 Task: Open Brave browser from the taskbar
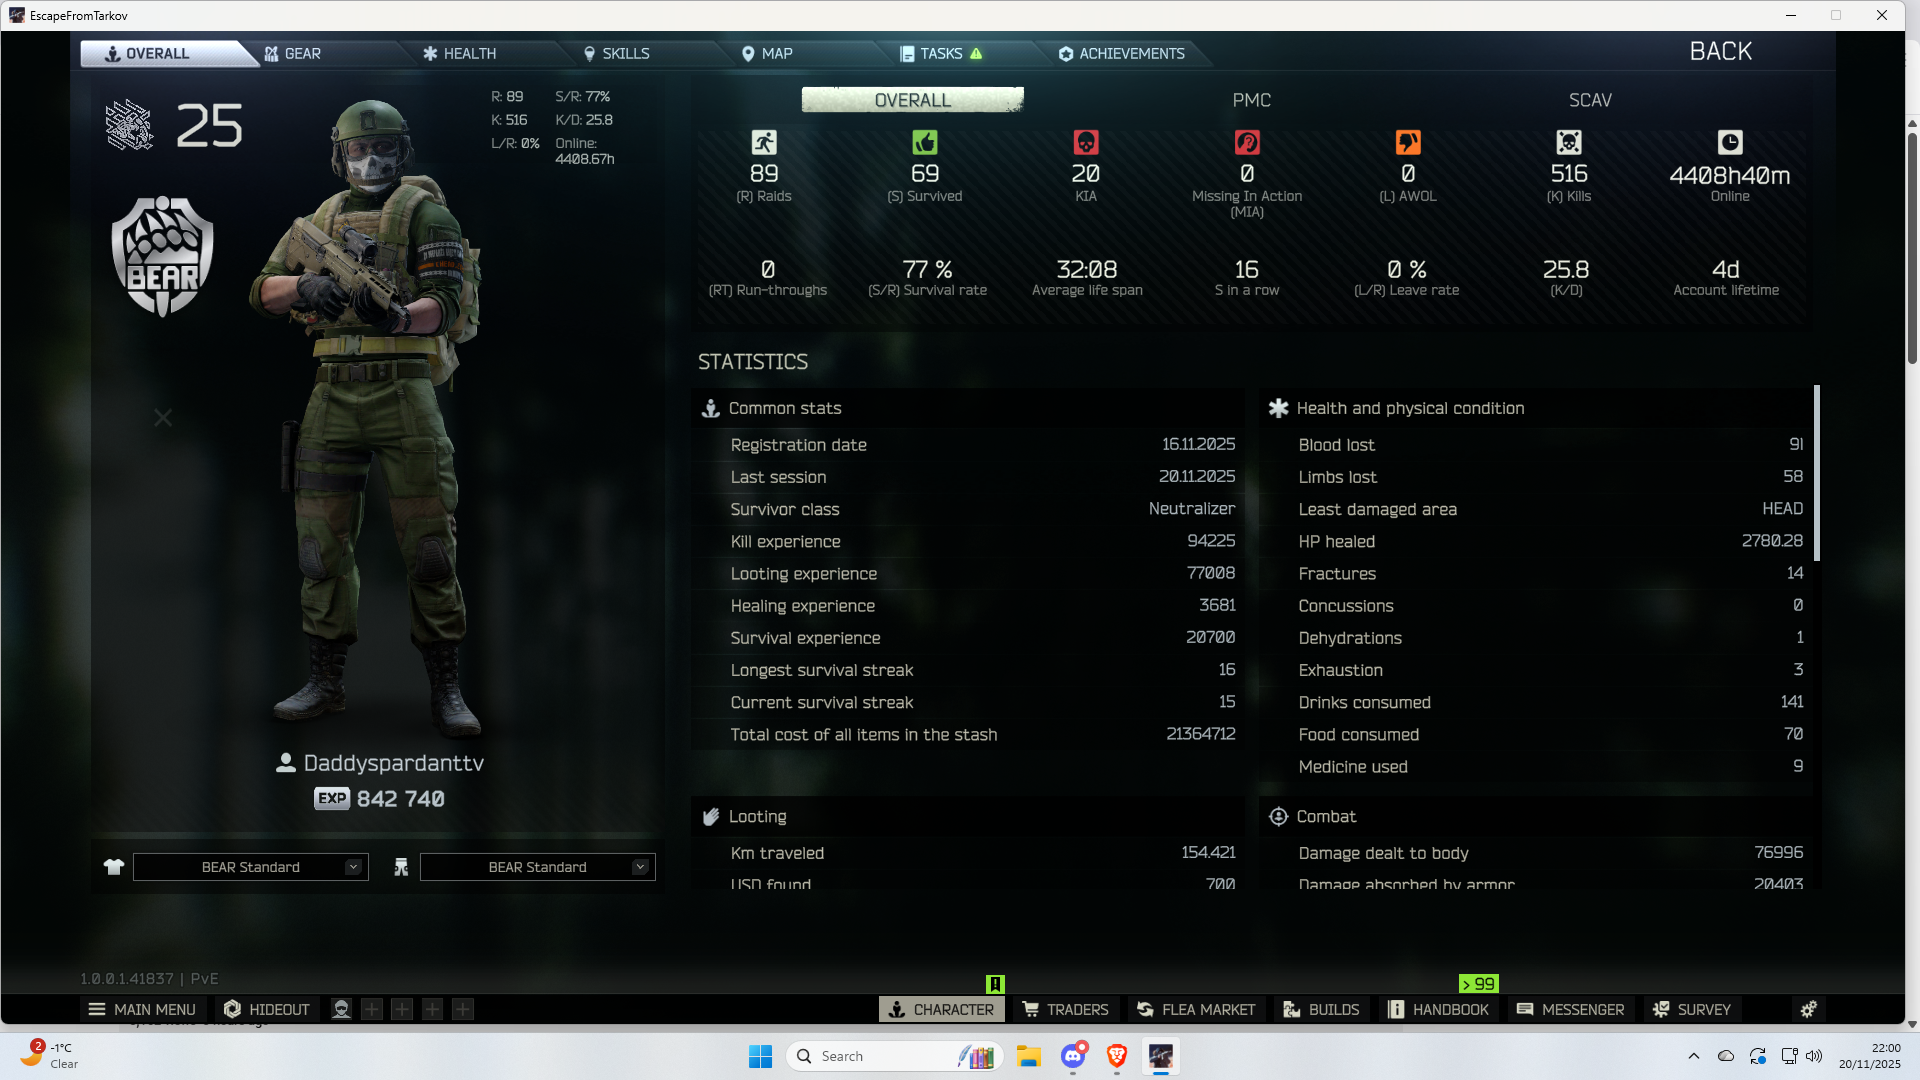[1117, 1056]
